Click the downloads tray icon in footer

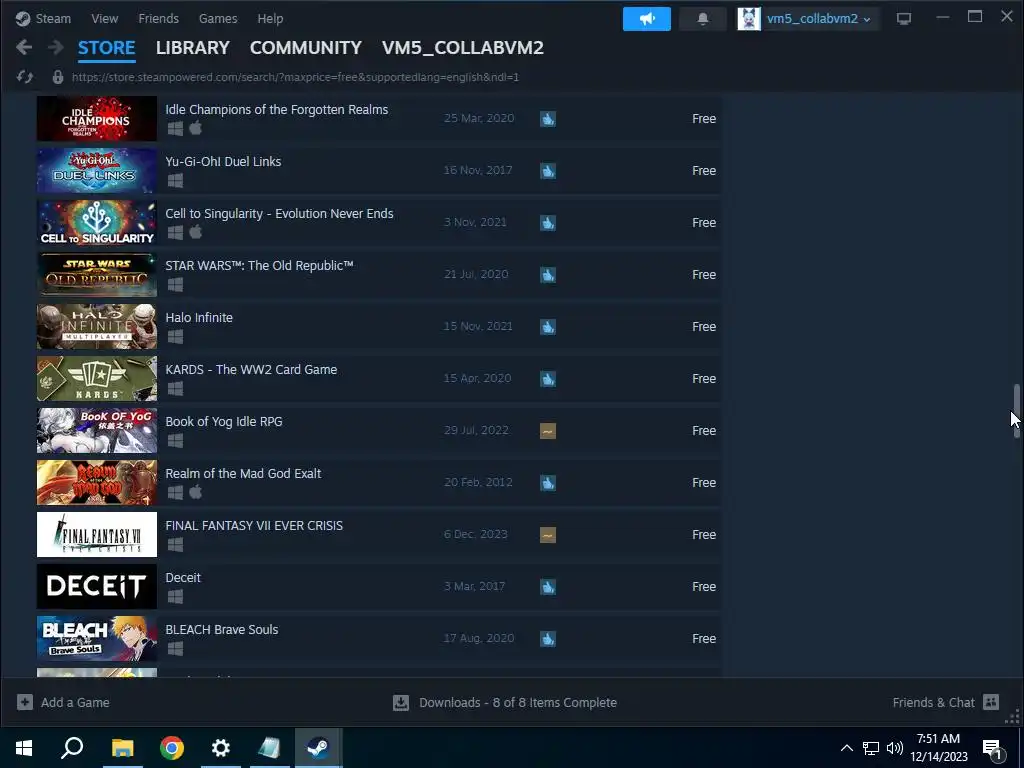401,703
